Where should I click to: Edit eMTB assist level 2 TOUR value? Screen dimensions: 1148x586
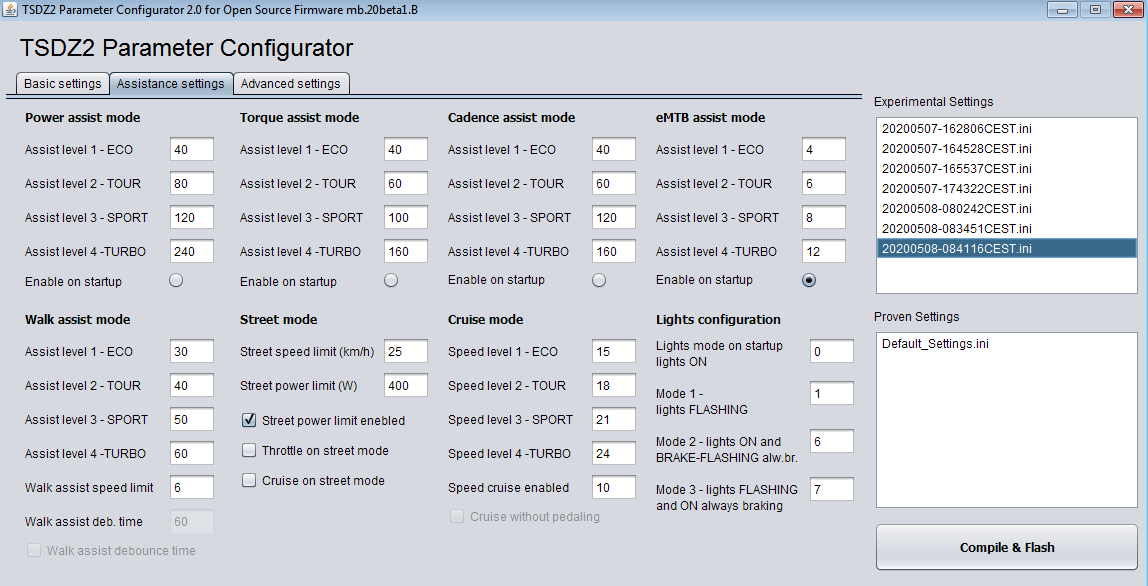824,183
